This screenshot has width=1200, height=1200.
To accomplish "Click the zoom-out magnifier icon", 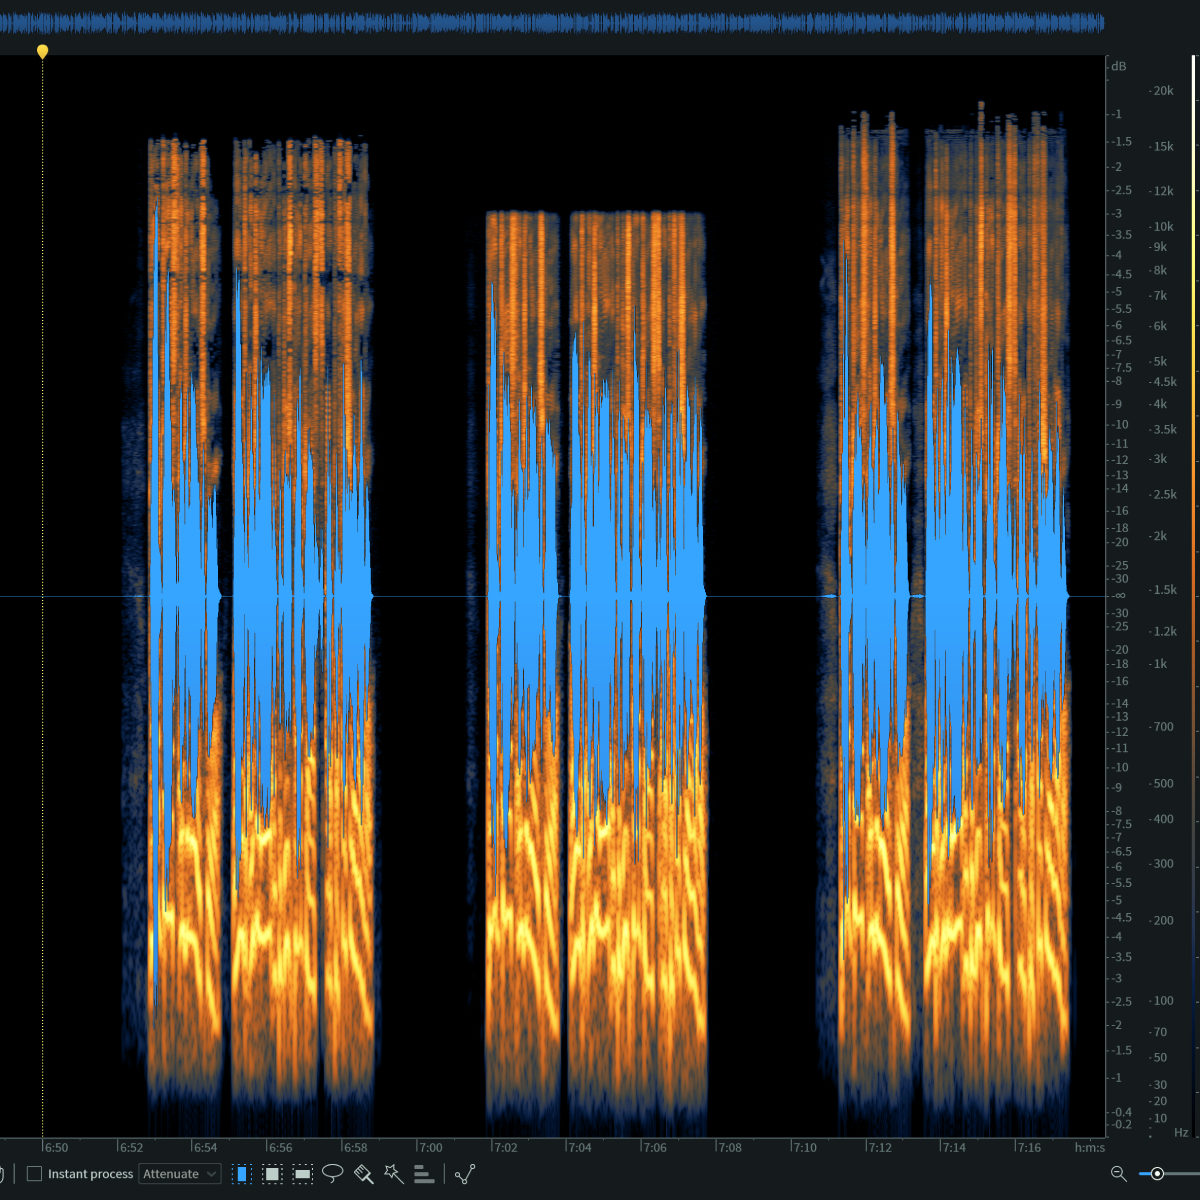I will pos(1119,1172).
